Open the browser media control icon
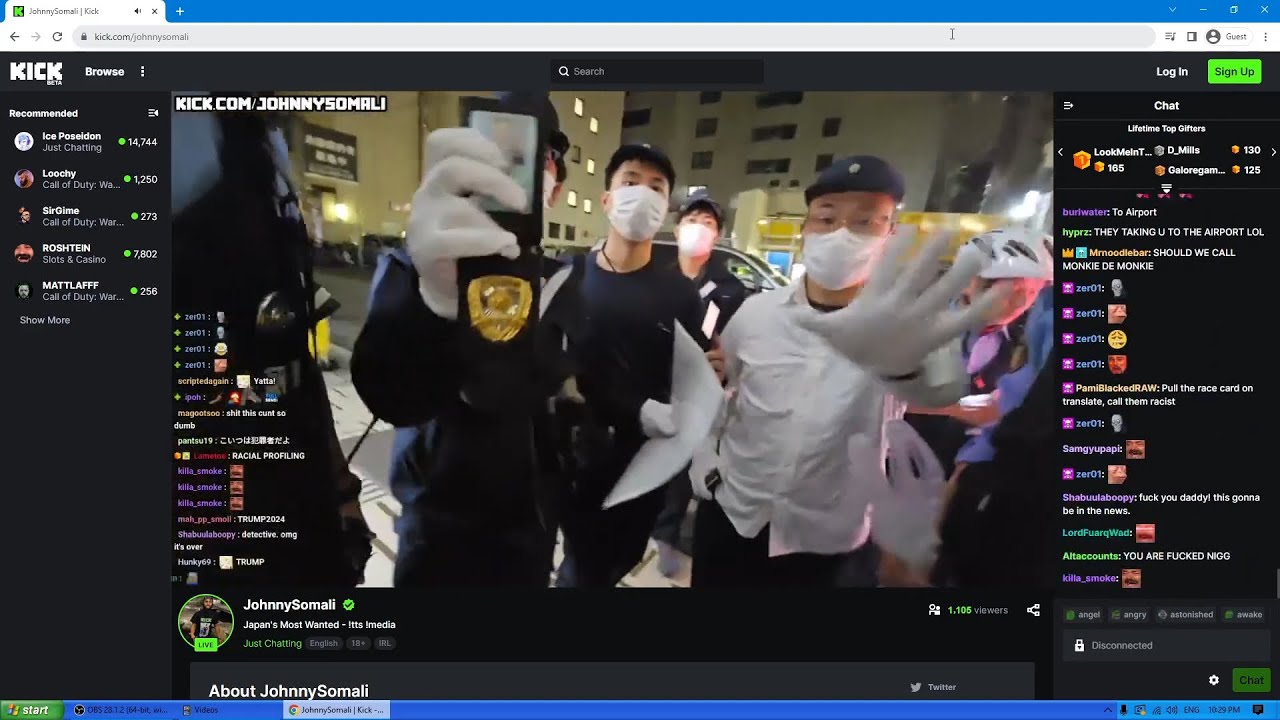 pos(1170,36)
